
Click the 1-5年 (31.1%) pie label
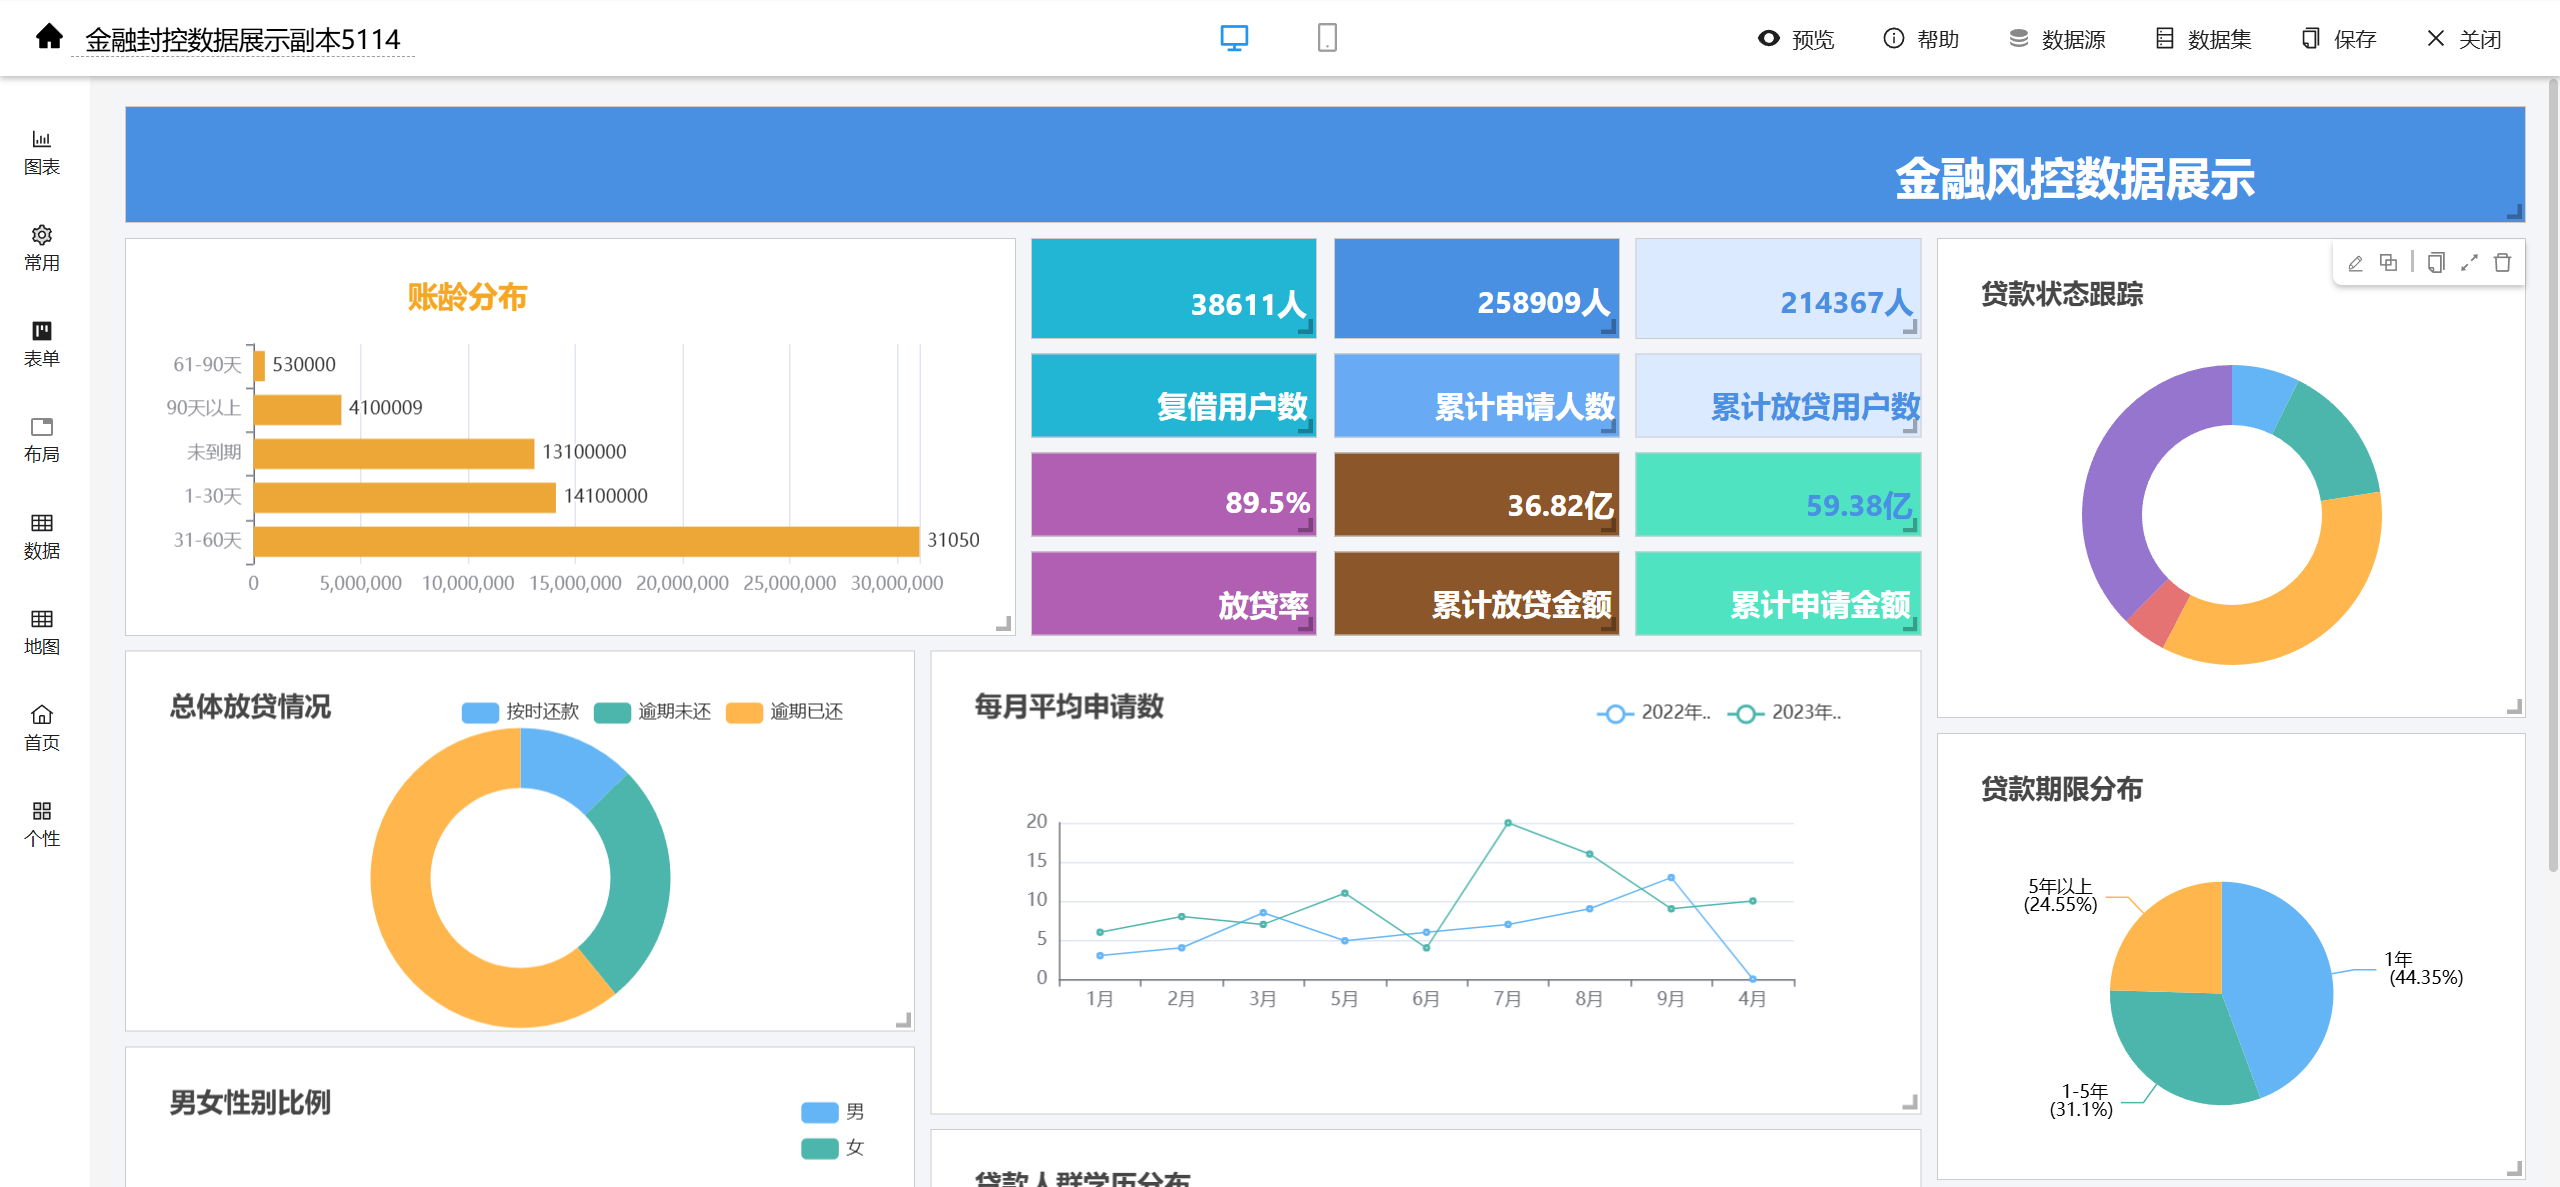(2082, 1100)
